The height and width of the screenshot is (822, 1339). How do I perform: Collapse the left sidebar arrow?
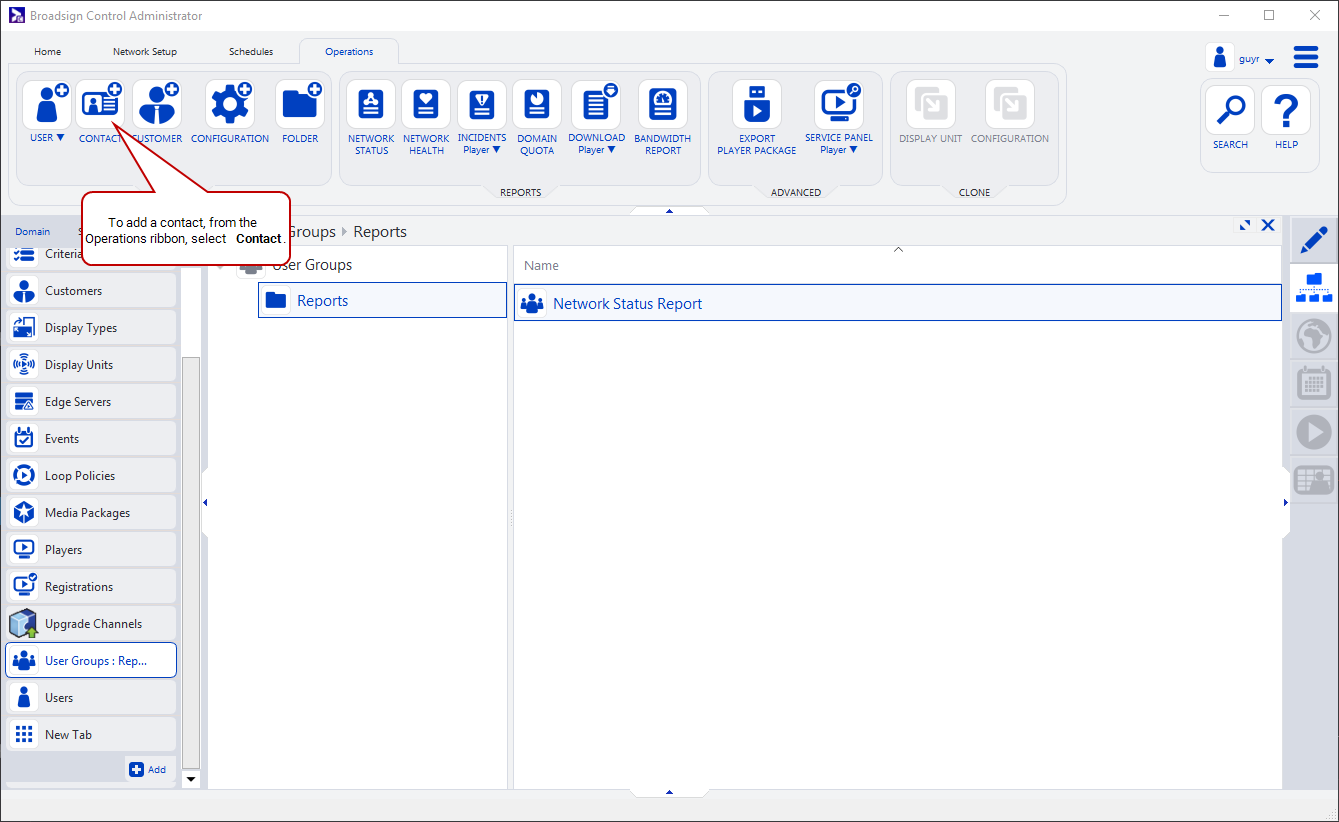pos(205,503)
